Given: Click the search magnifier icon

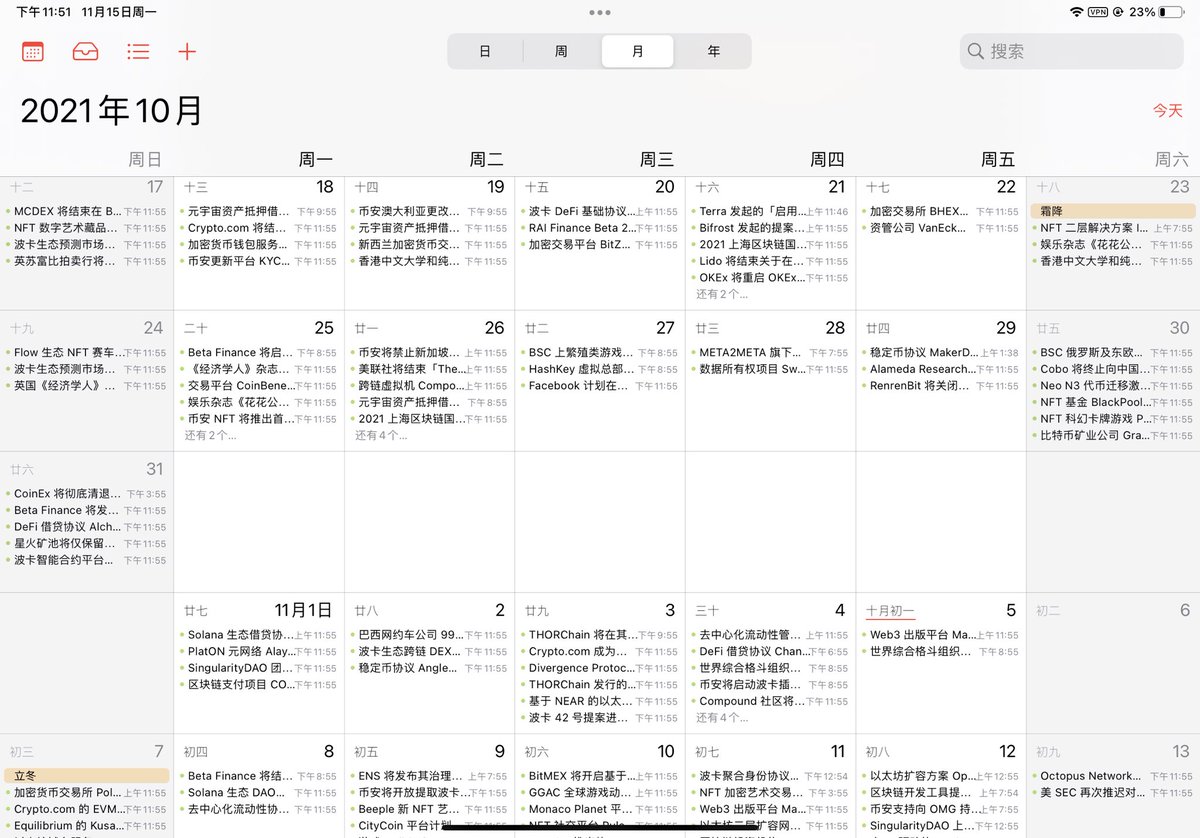Looking at the screenshot, I should tap(976, 50).
